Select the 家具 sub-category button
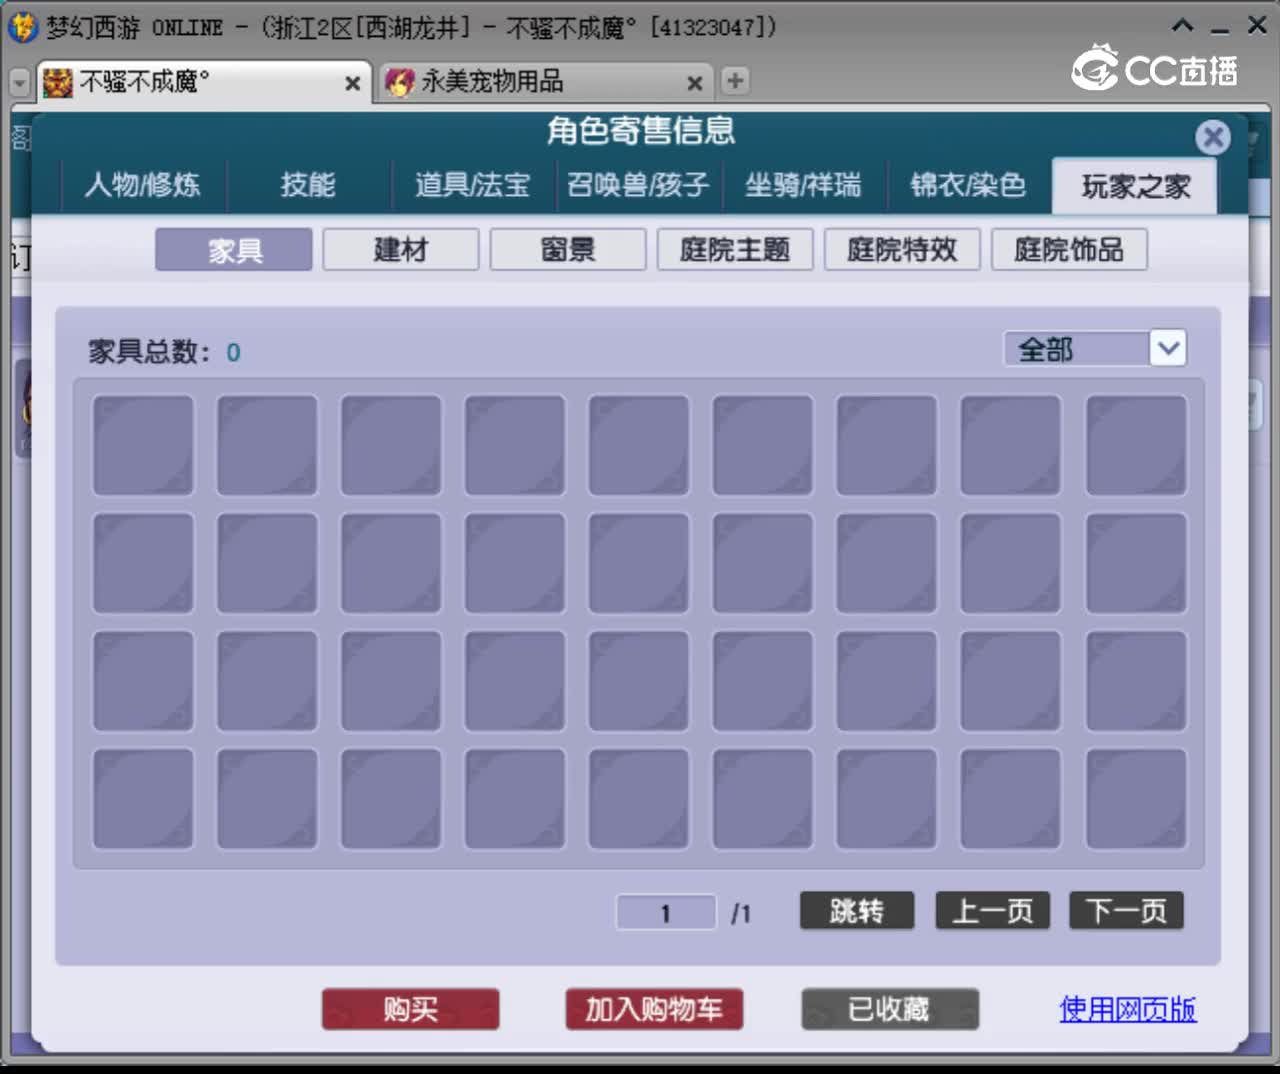The width and height of the screenshot is (1280, 1074). point(234,250)
